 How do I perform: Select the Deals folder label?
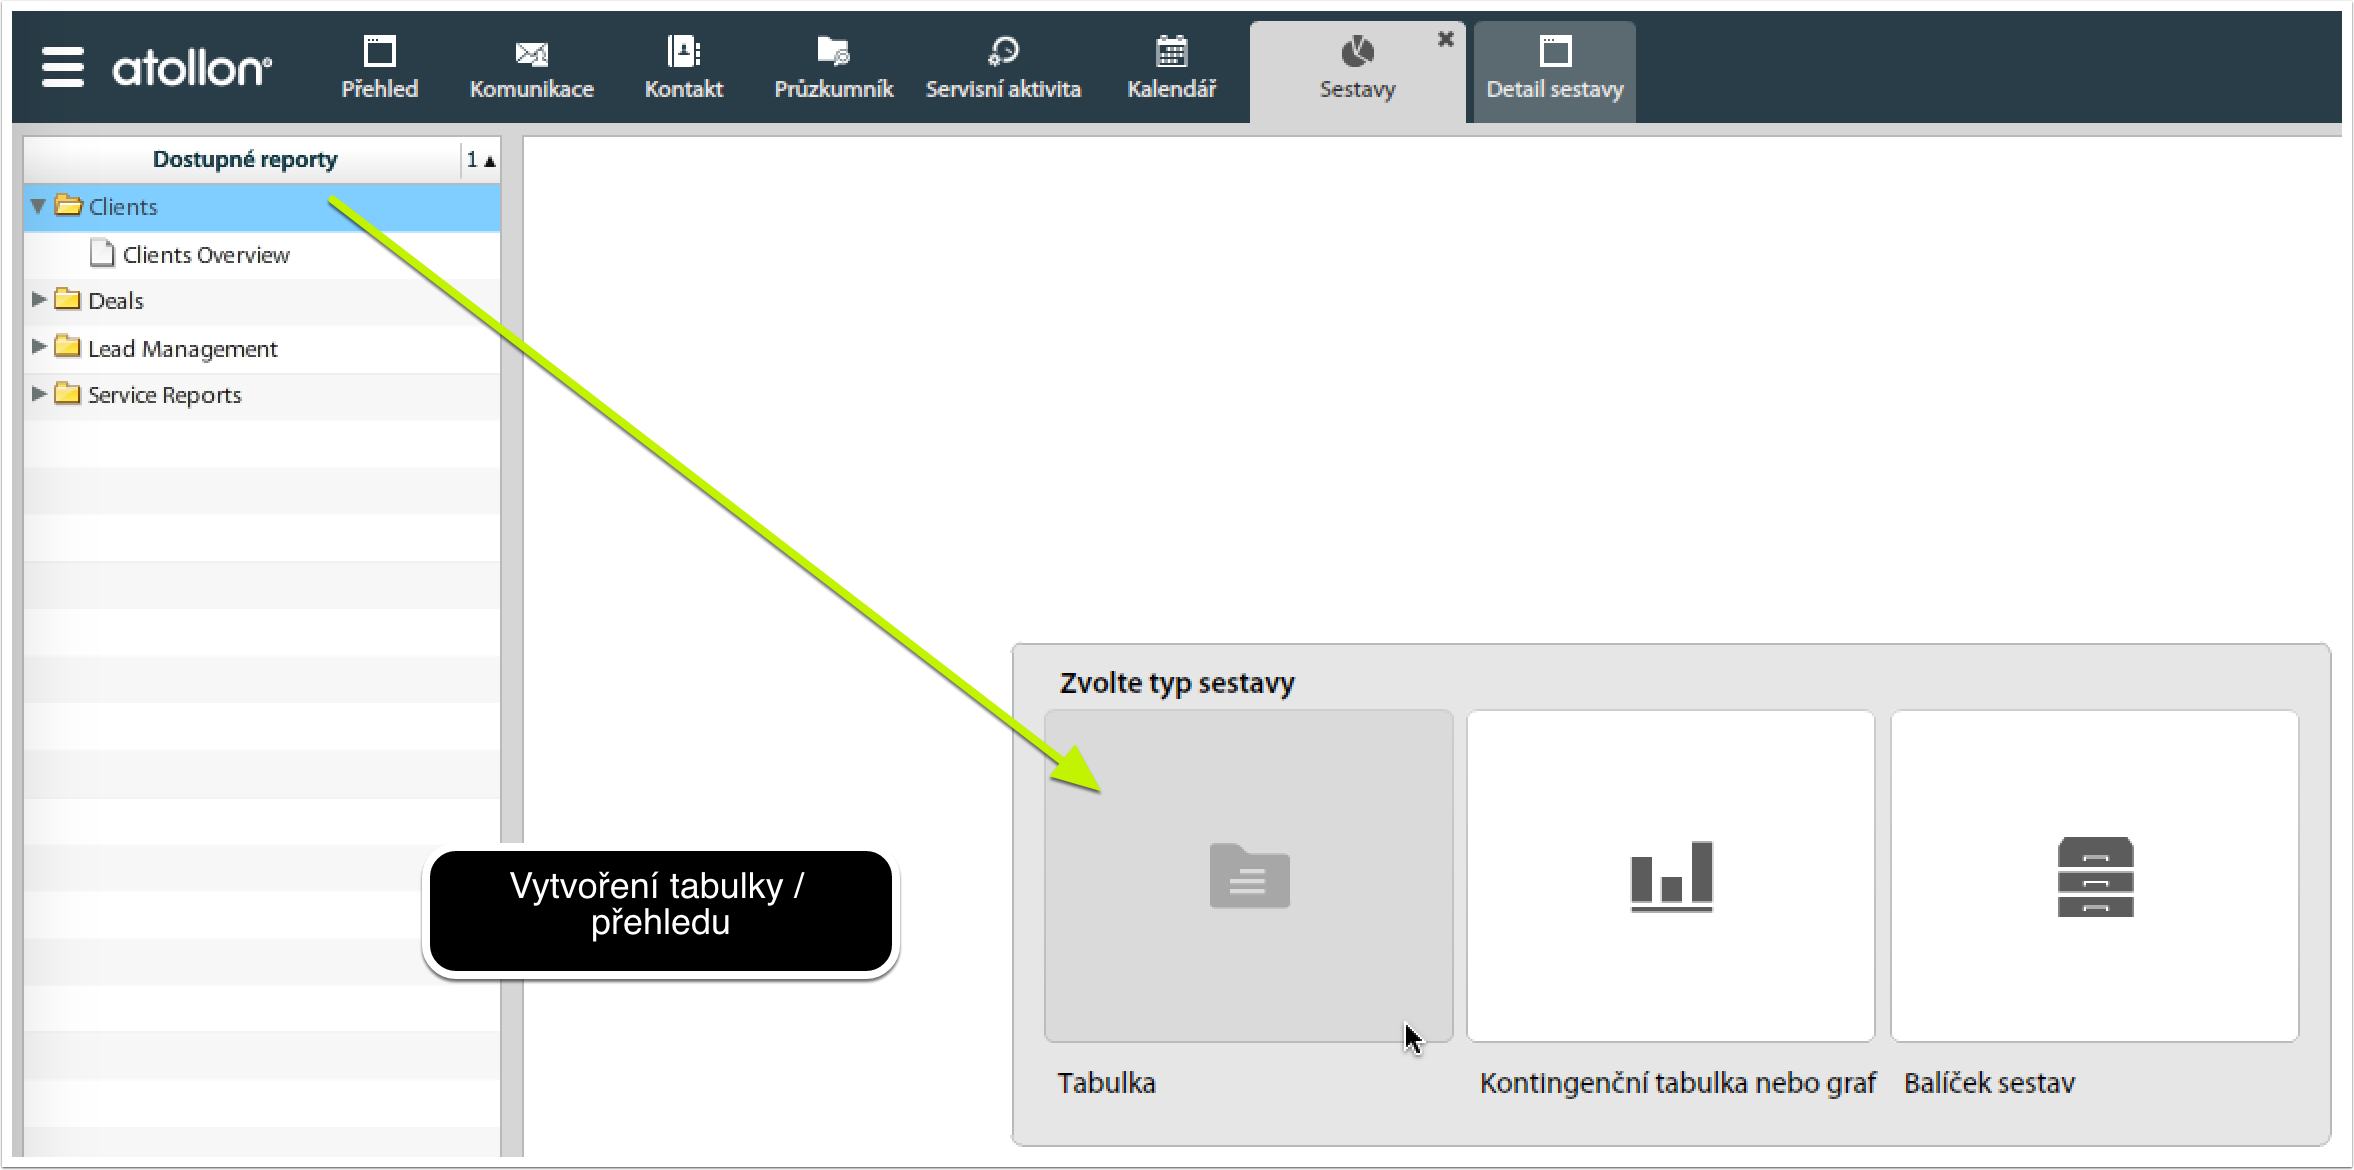[x=116, y=301]
